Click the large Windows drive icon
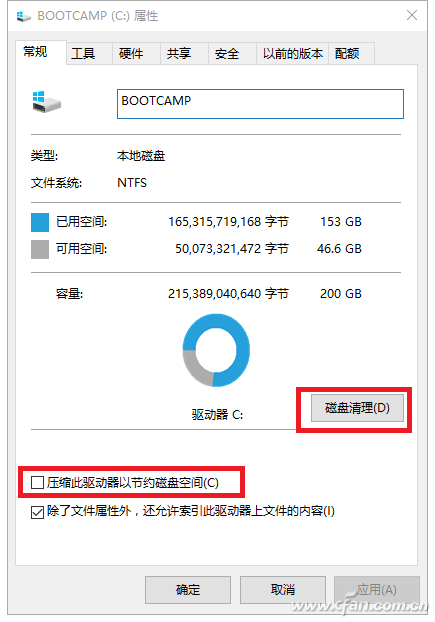This screenshot has height=622, width=435. coord(46,102)
